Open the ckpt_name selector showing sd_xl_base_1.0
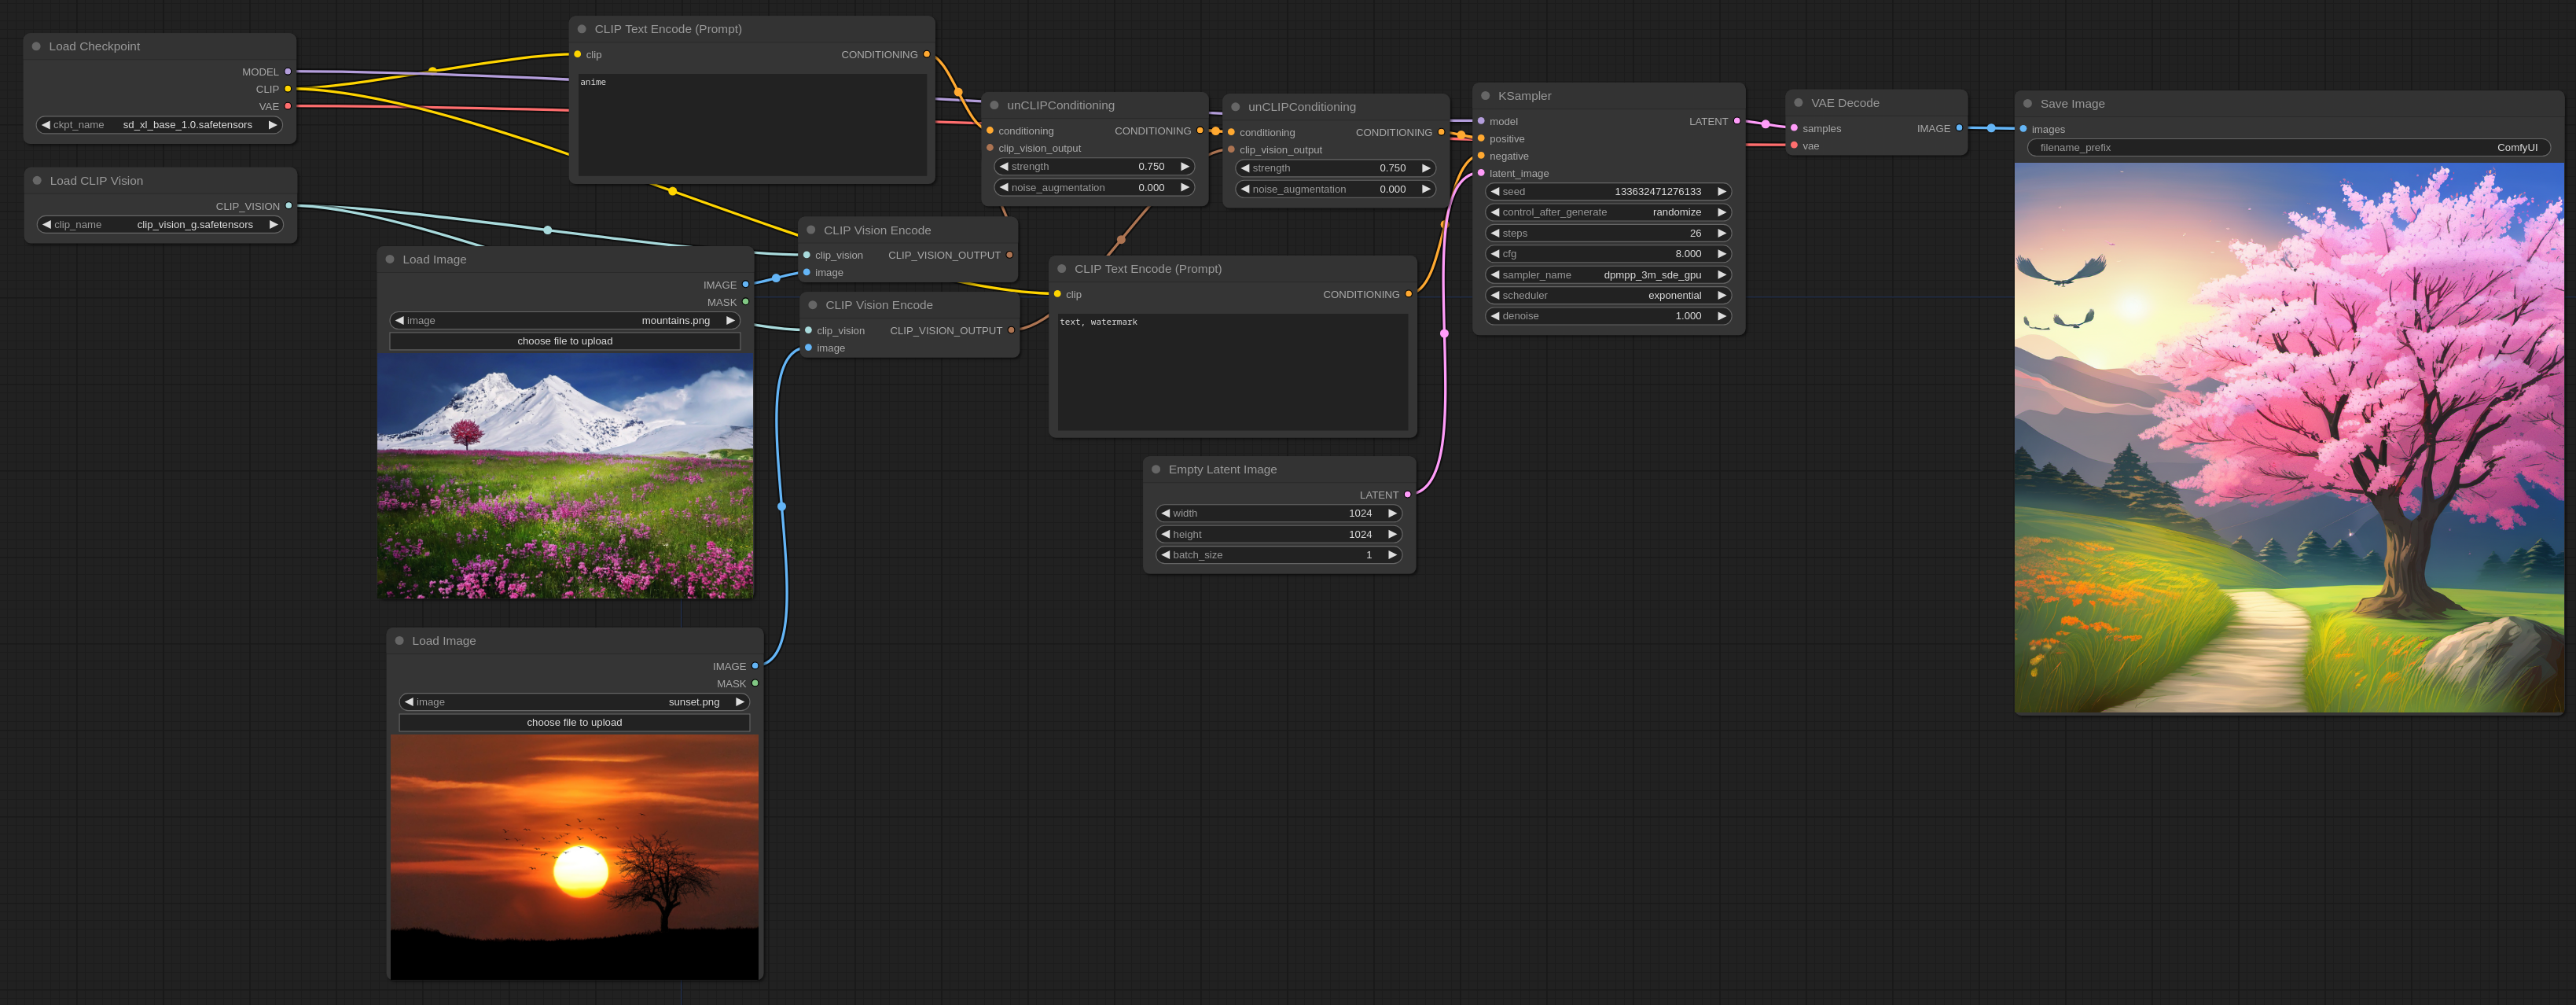 [x=160, y=125]
